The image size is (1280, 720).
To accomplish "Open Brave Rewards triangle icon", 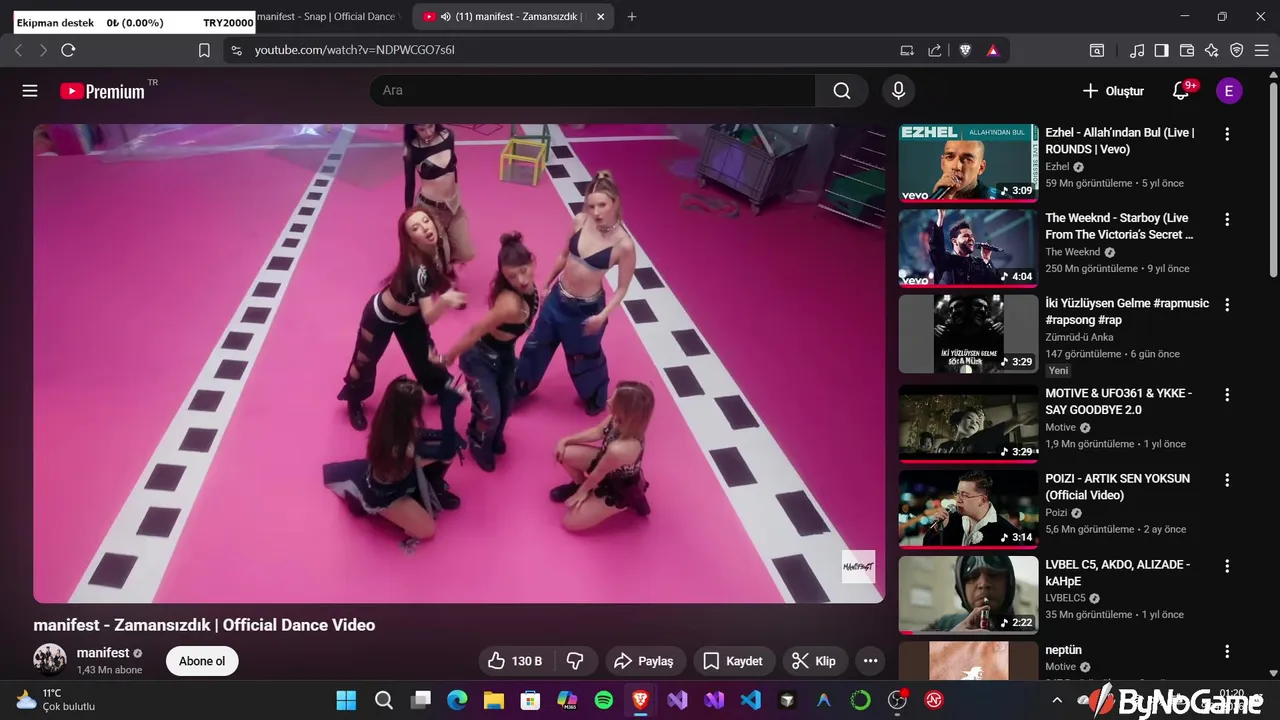I will [x=992, y=50].
